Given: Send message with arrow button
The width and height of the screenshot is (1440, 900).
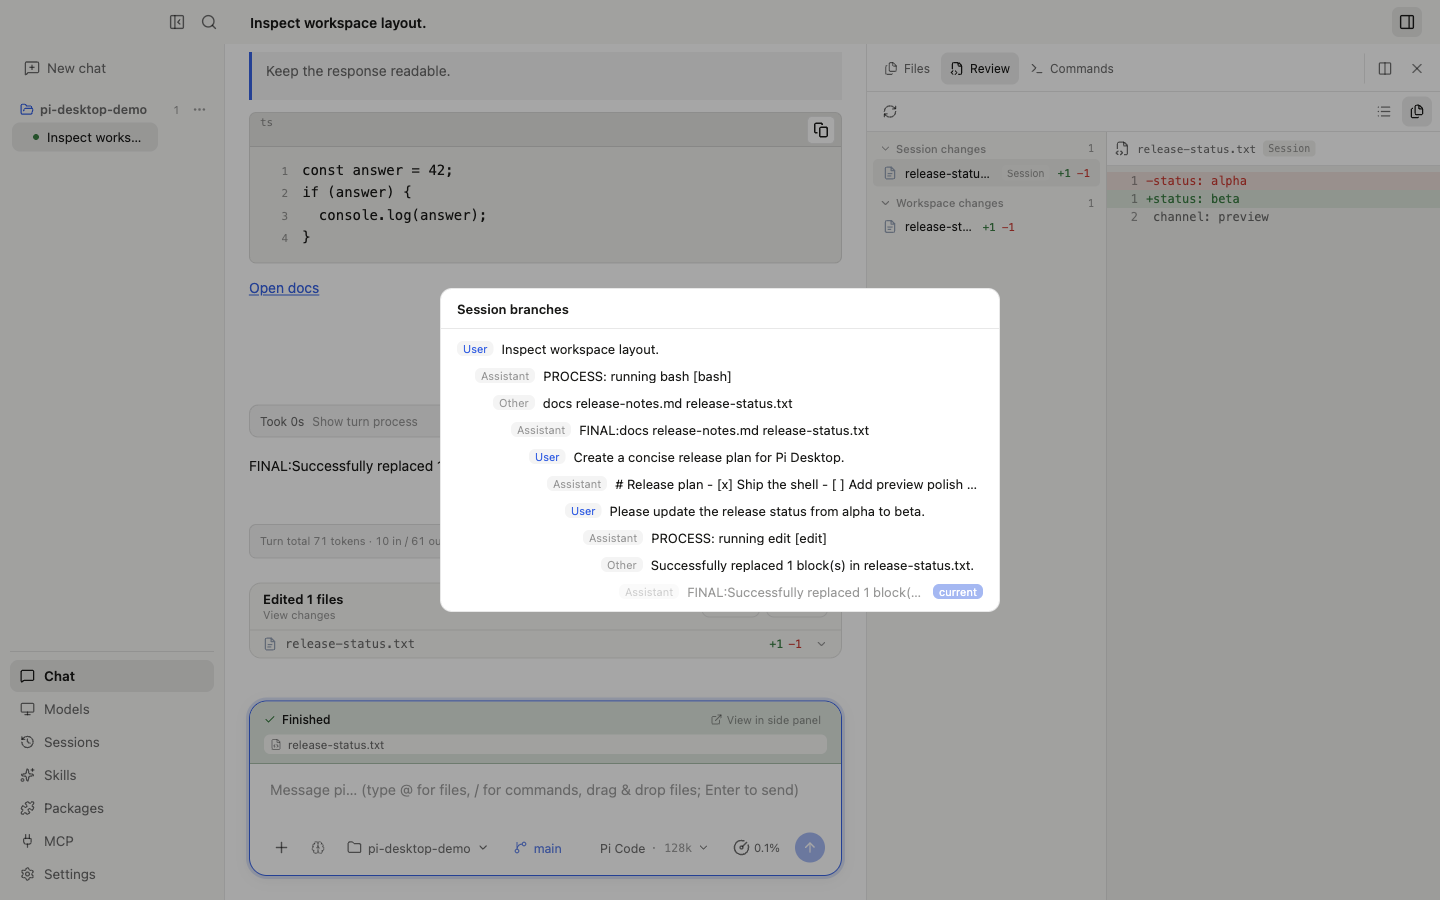Looking at the screenshot, I should pyautogui.click(x=810, y=848).
